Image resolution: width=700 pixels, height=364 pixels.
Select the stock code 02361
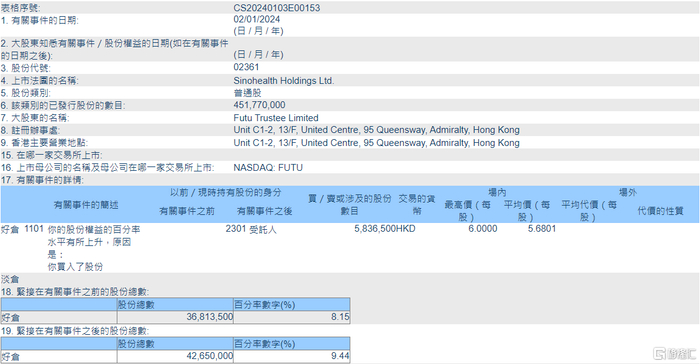pos(246,67)
